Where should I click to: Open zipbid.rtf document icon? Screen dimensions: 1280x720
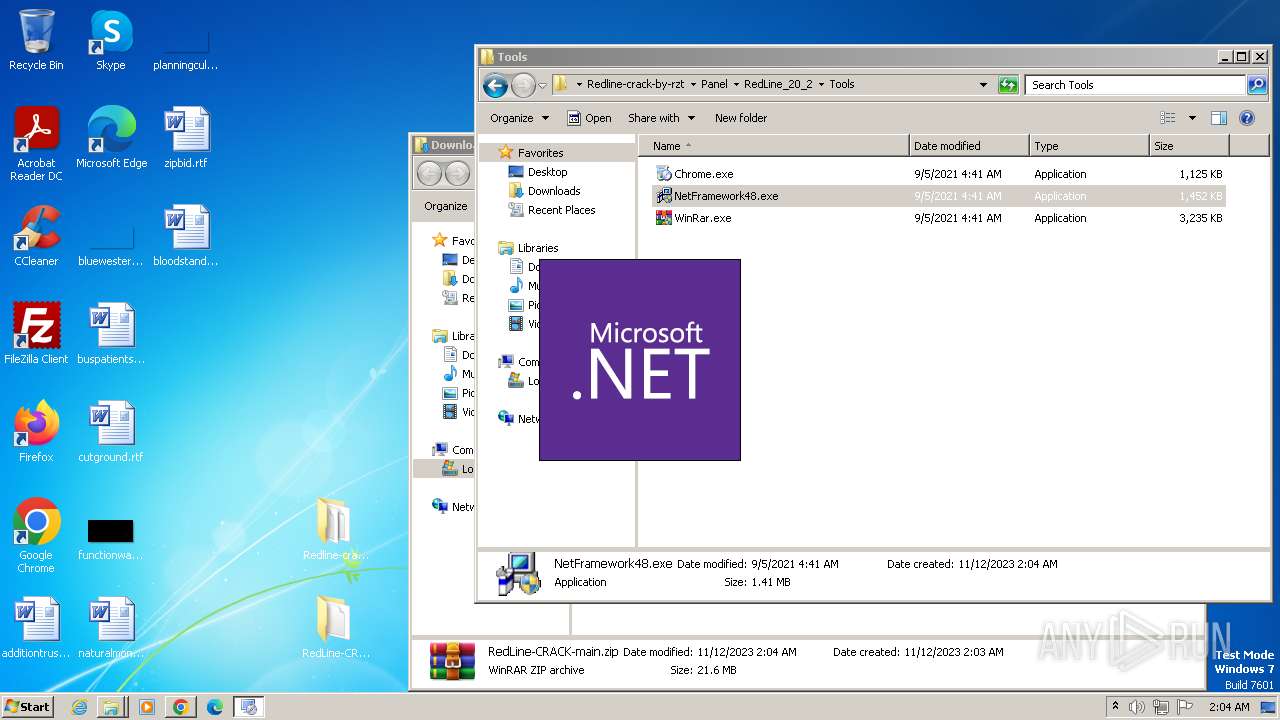186,138
